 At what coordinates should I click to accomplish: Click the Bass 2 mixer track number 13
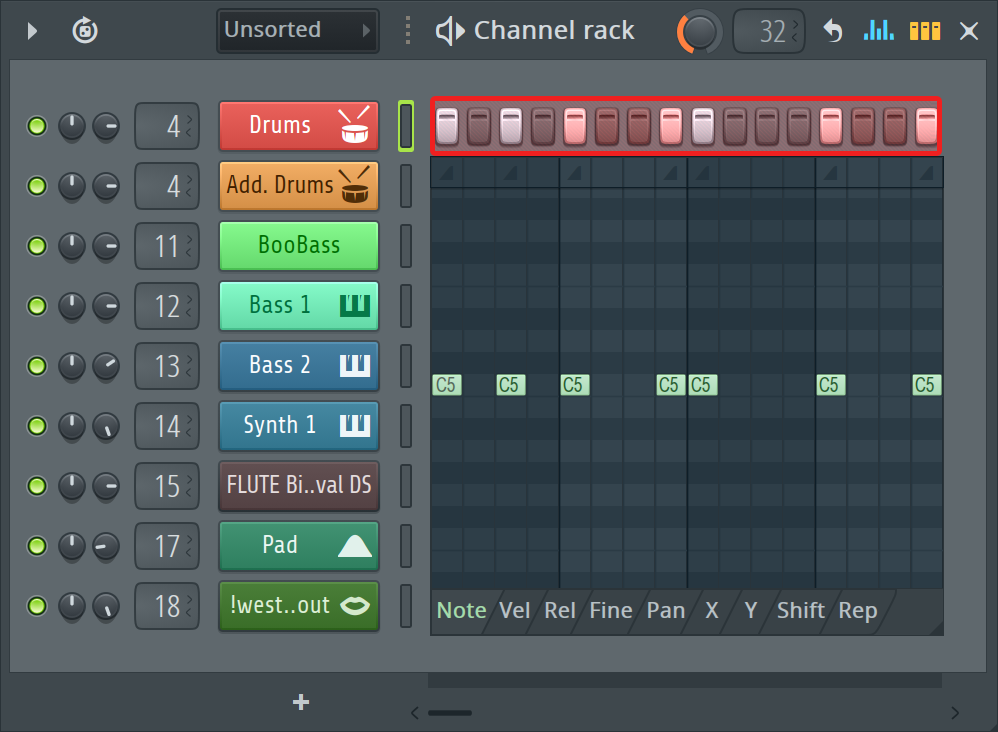pos(167,366)
